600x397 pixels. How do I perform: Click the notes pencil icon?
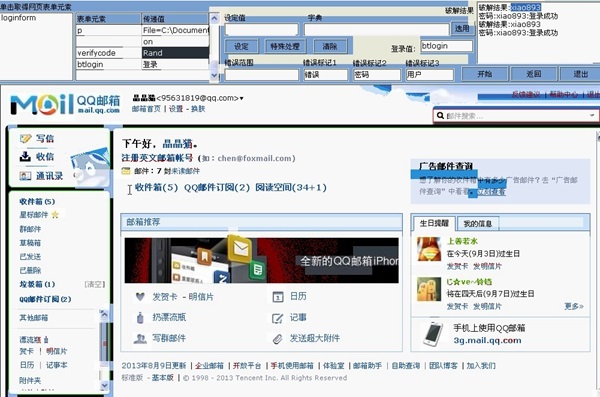pyautogui.click(x=277, y=318)
